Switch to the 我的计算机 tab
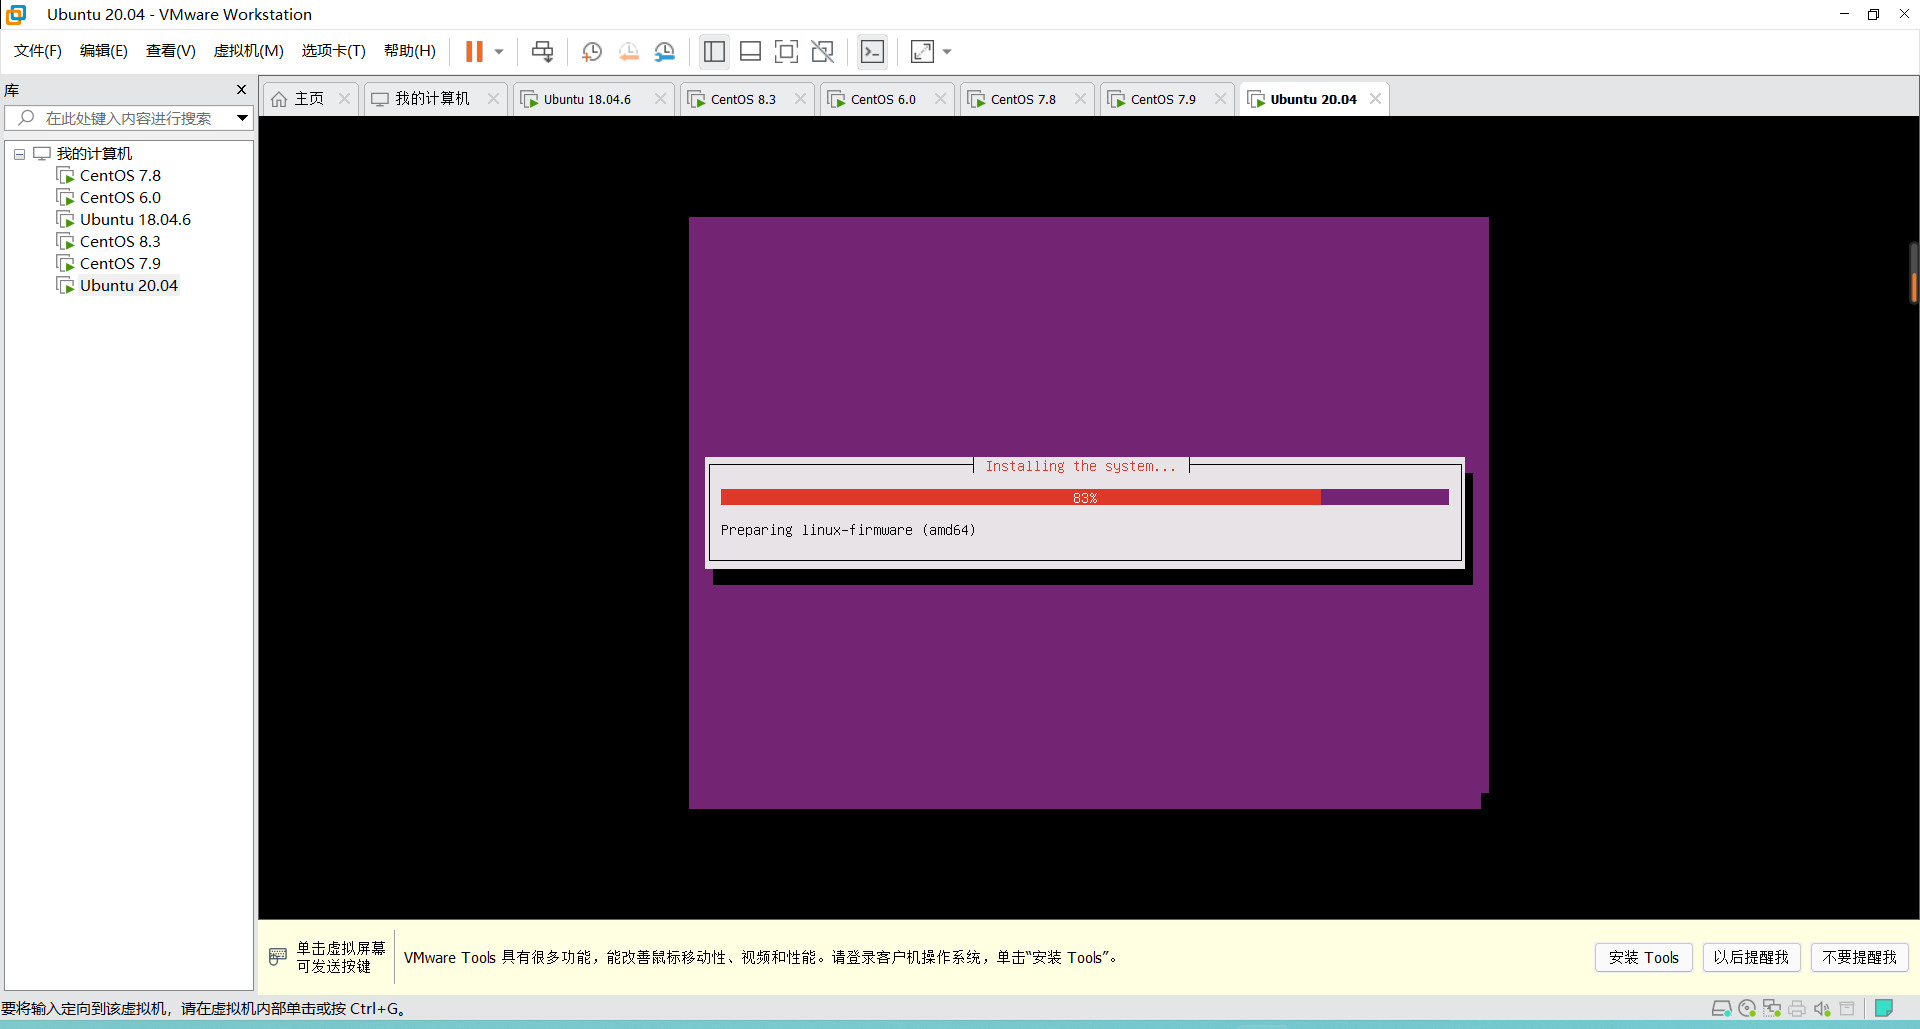Viewport: 1920px width, 1029px height. click(434, 99)
